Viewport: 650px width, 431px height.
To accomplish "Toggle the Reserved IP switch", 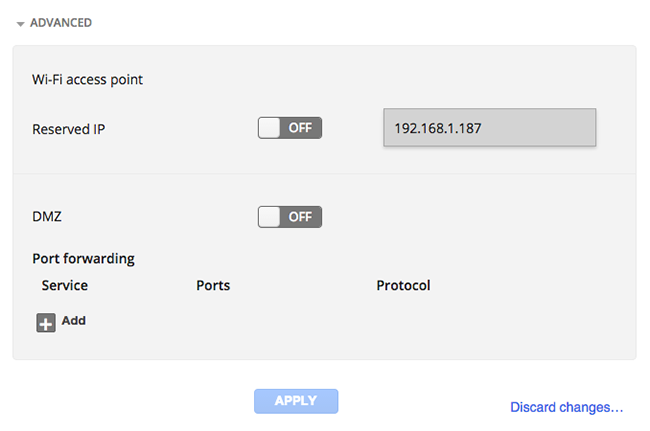I will point(290,128).
